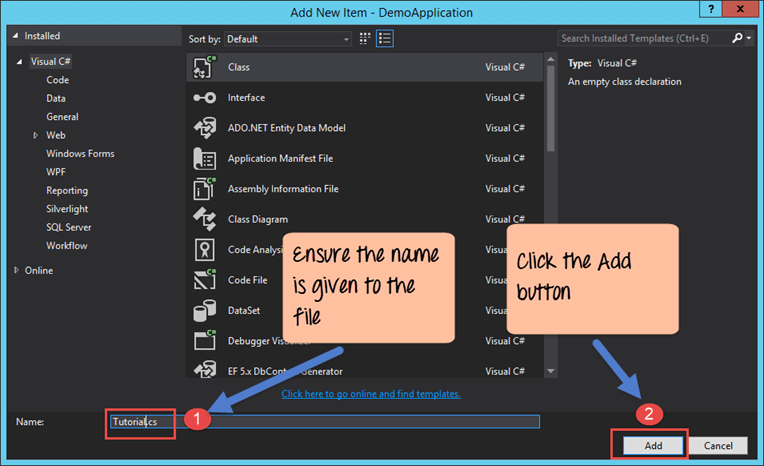Select the DataSet template icon

(x=204, y=311)
